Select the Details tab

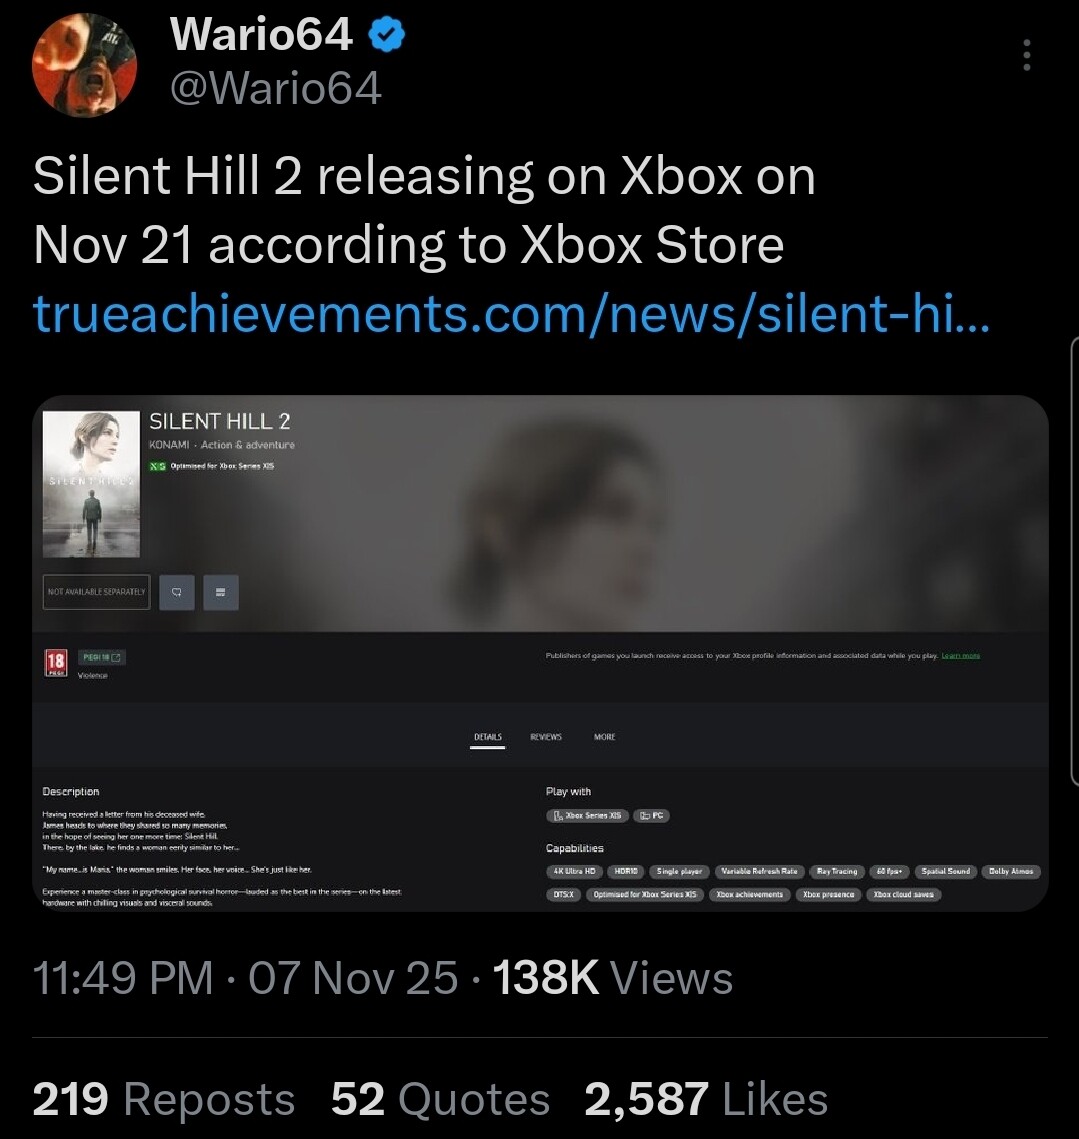(487, 737)
